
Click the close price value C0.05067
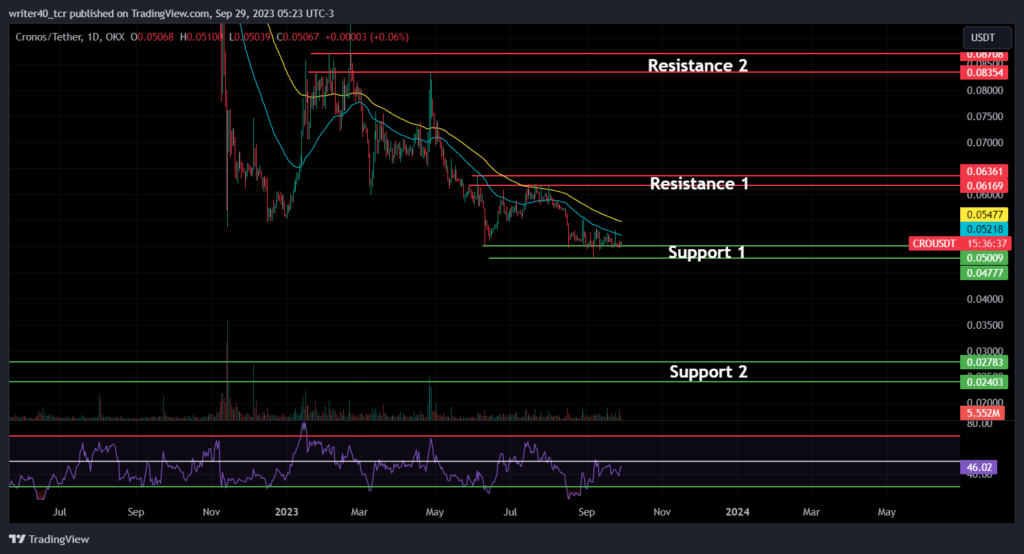[x=298, y=37]
